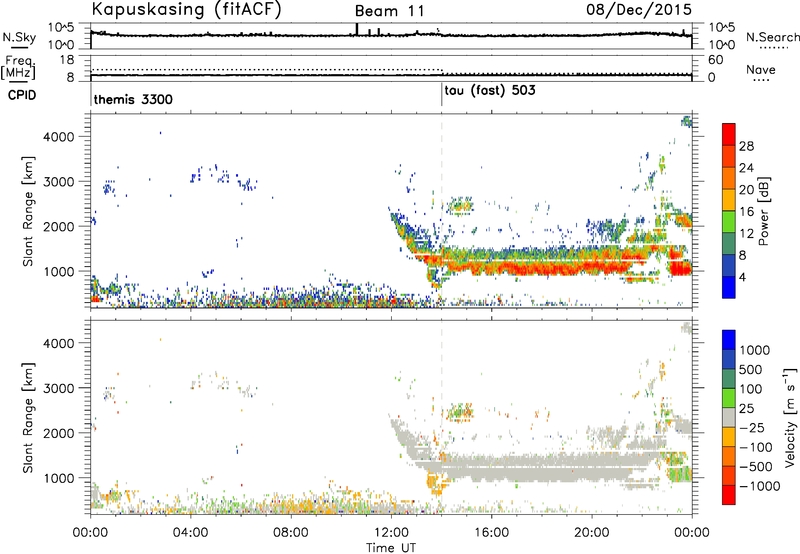Viewport: 800px width, 554px height.
Task: Click the "Velocity [m s-1]" colorbar label
Action: [x=790, y=417]
